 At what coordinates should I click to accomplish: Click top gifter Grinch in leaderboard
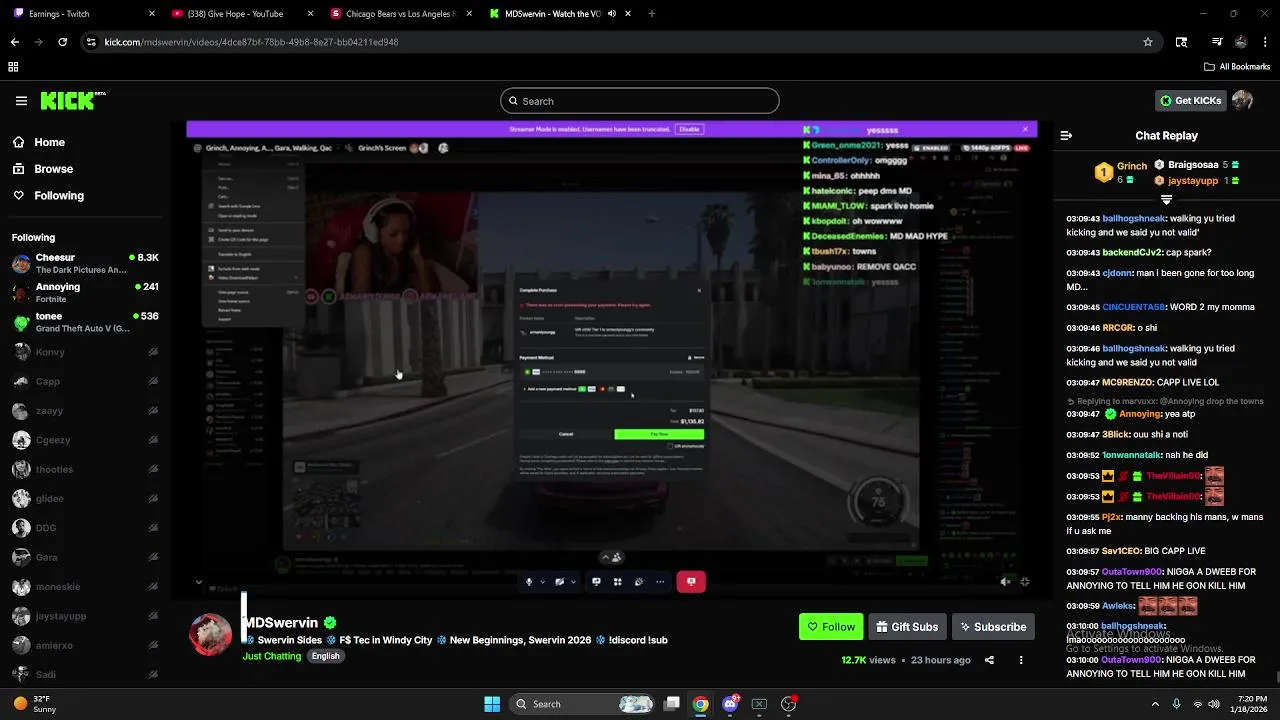pyautogui.click(x=1132, y=166)
